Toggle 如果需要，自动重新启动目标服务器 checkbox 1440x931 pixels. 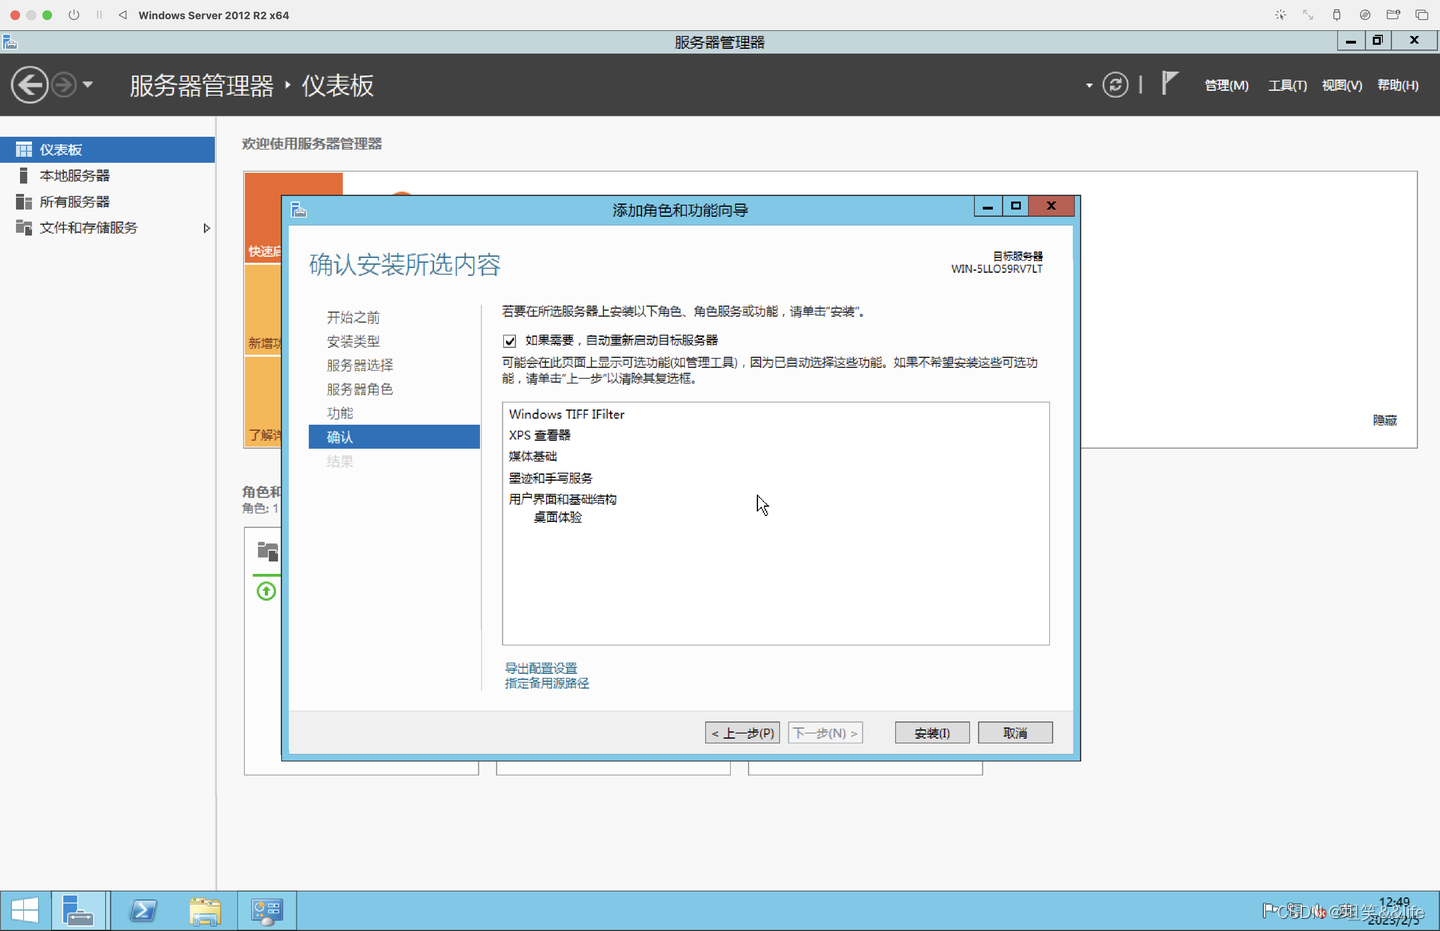[510, 341]
